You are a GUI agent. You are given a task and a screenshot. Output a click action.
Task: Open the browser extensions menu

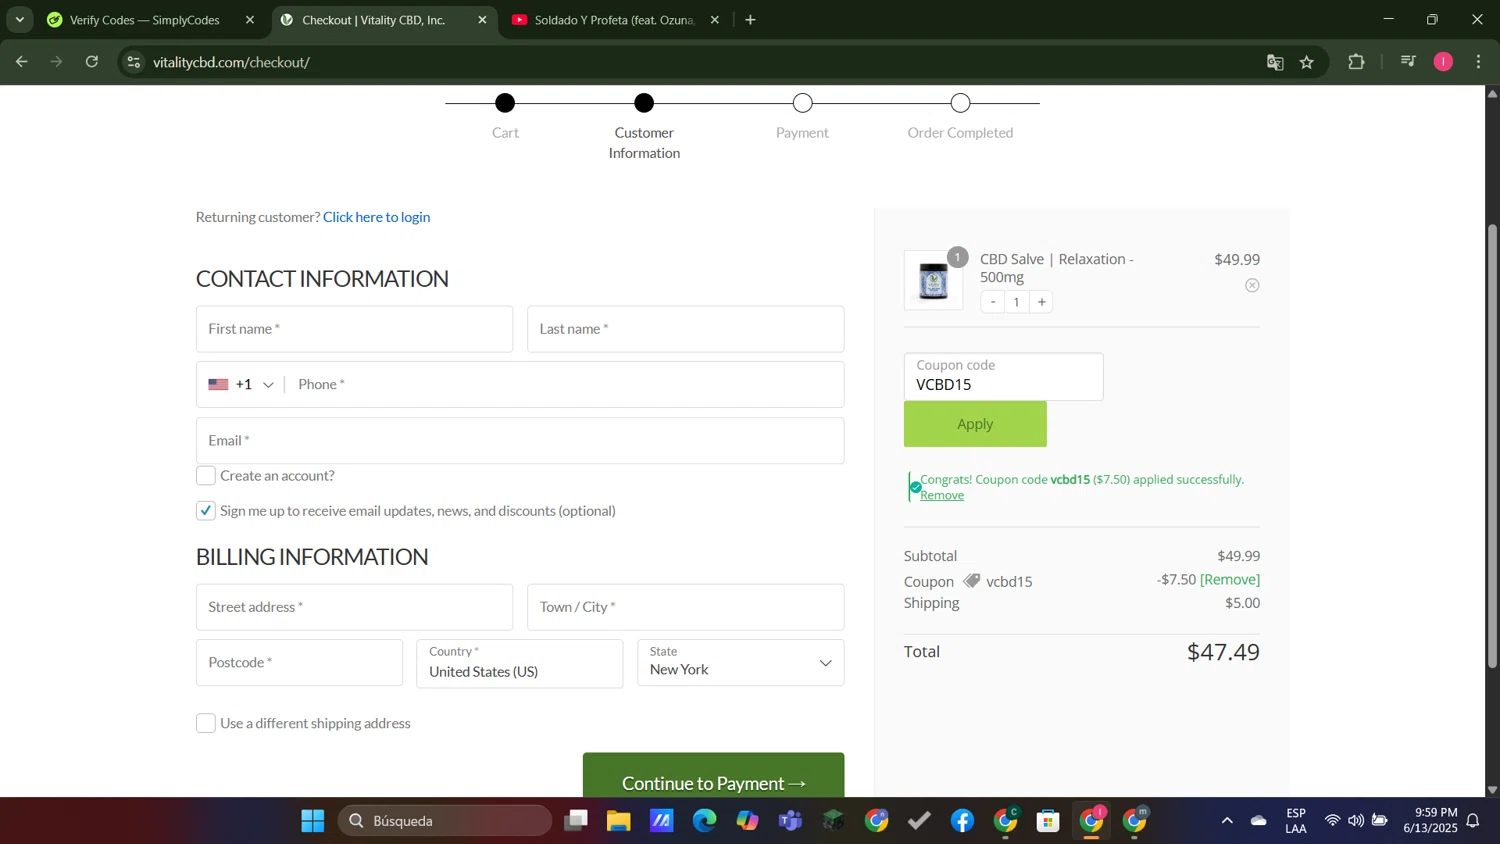pos(1357,62)
